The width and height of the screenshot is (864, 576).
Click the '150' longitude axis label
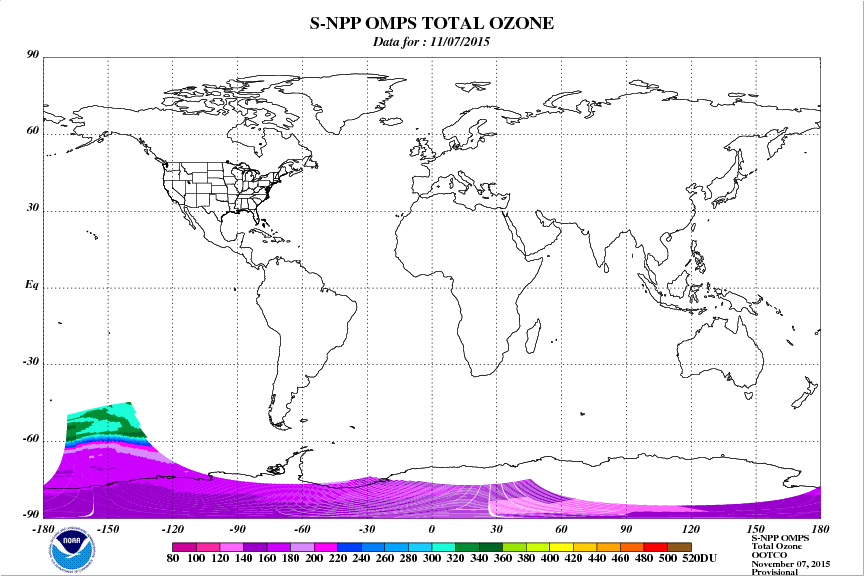755,529
